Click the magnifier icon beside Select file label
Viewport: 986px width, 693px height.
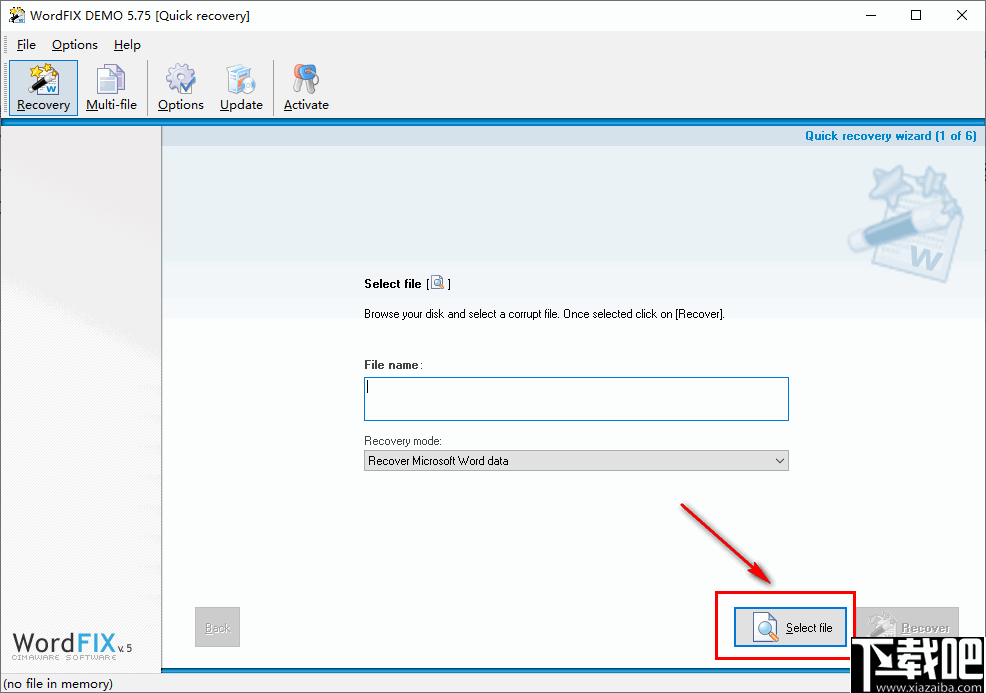pos(438,283)
